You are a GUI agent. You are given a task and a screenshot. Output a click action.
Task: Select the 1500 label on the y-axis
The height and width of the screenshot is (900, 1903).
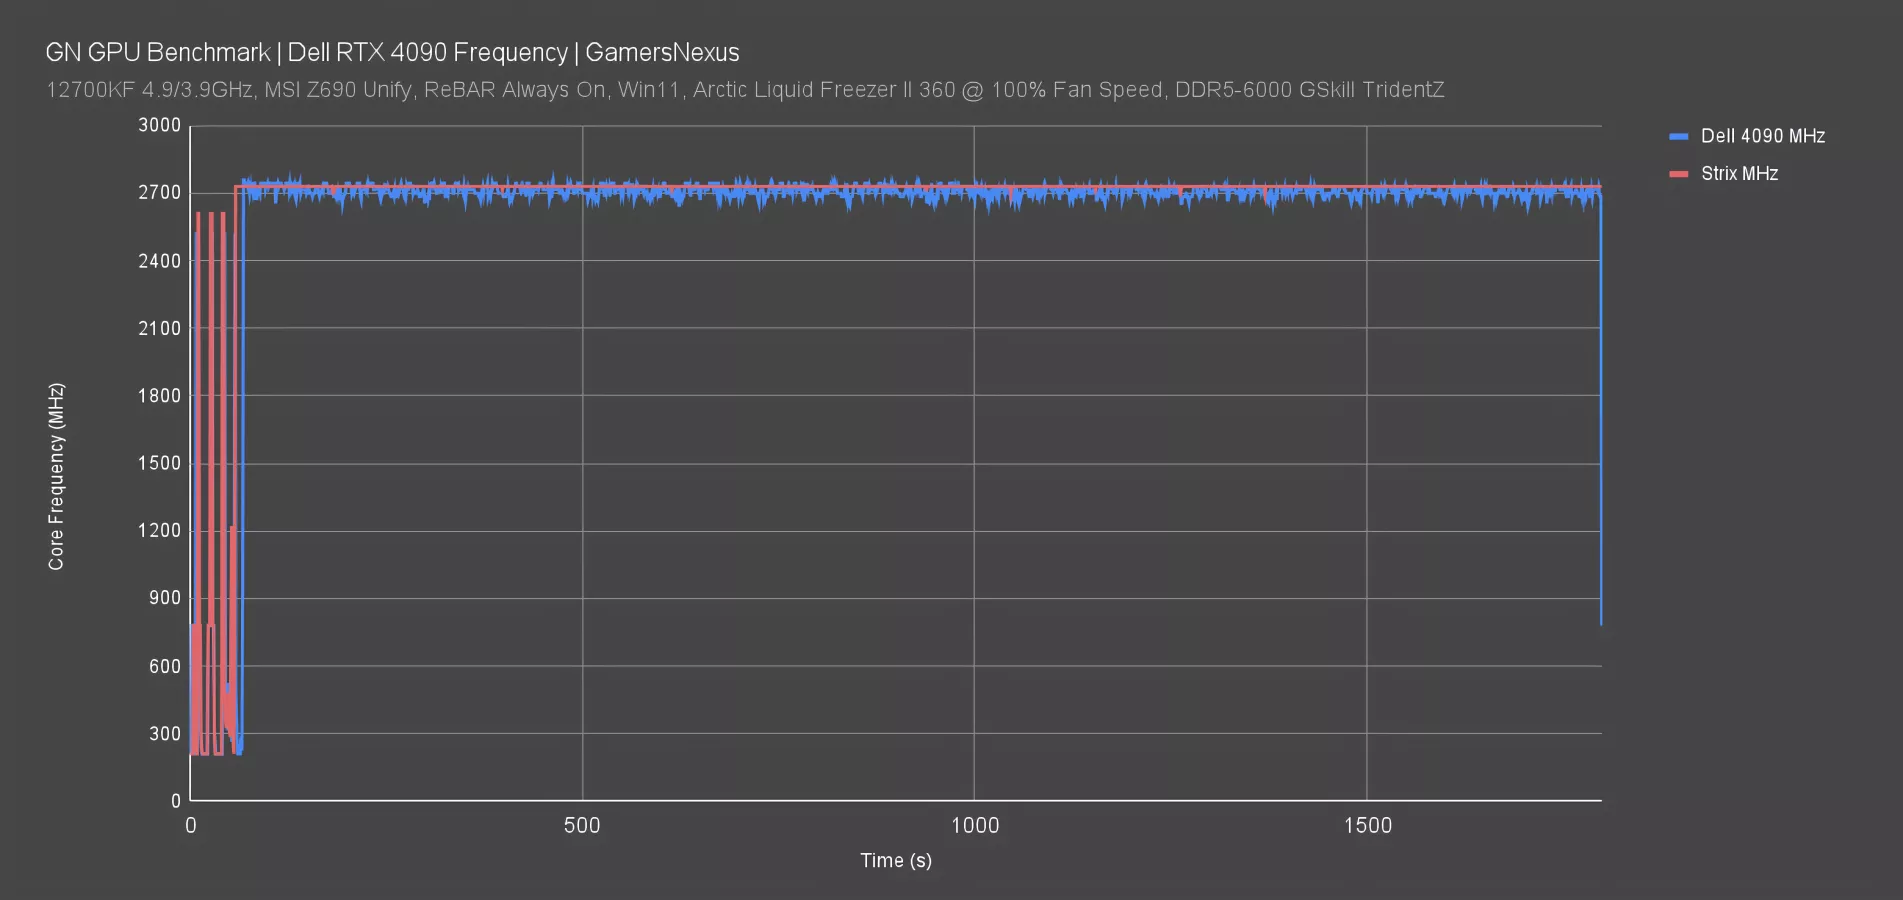tap(159, 463)
